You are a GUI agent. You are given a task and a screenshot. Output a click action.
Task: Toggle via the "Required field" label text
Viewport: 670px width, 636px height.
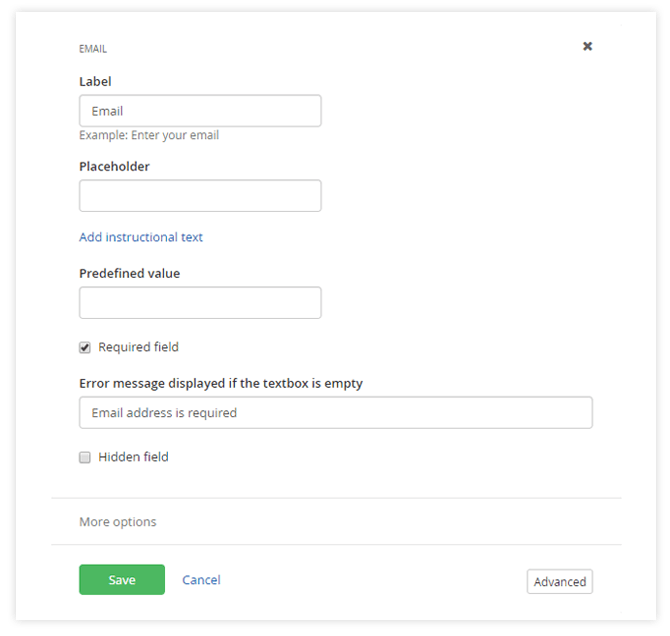coord(138,347)
